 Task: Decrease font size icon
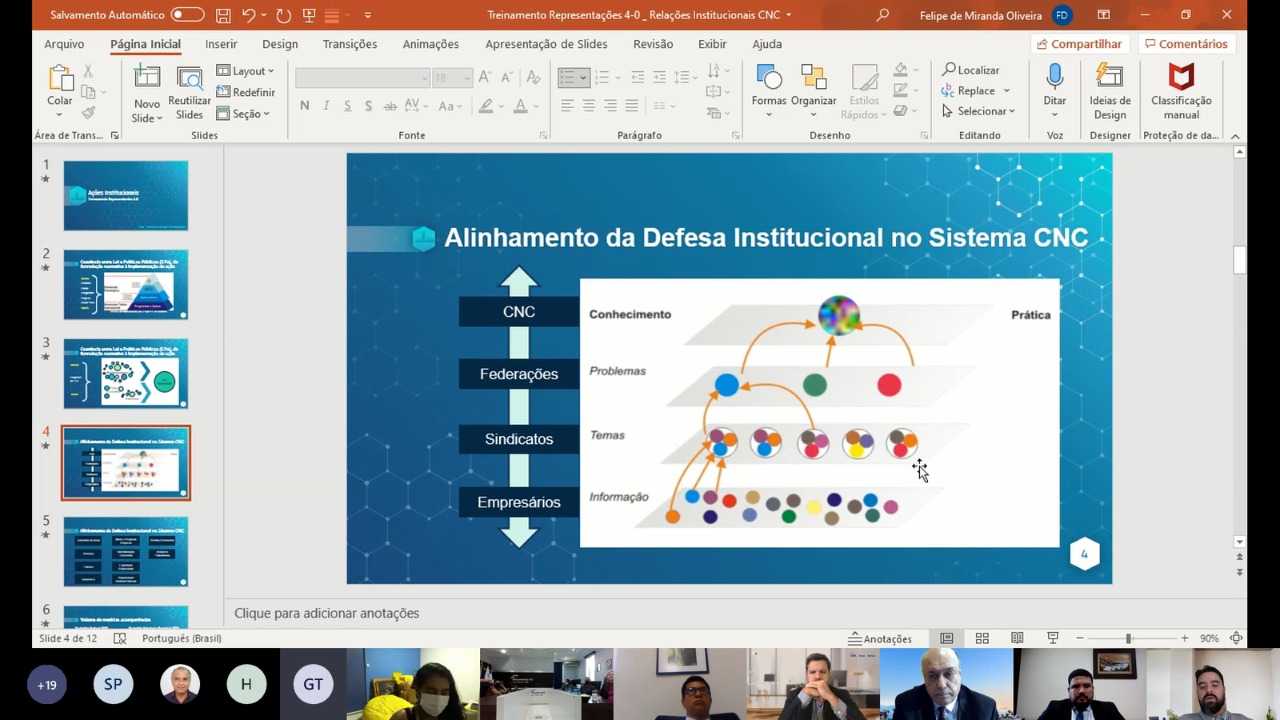[x=507, y=77]
